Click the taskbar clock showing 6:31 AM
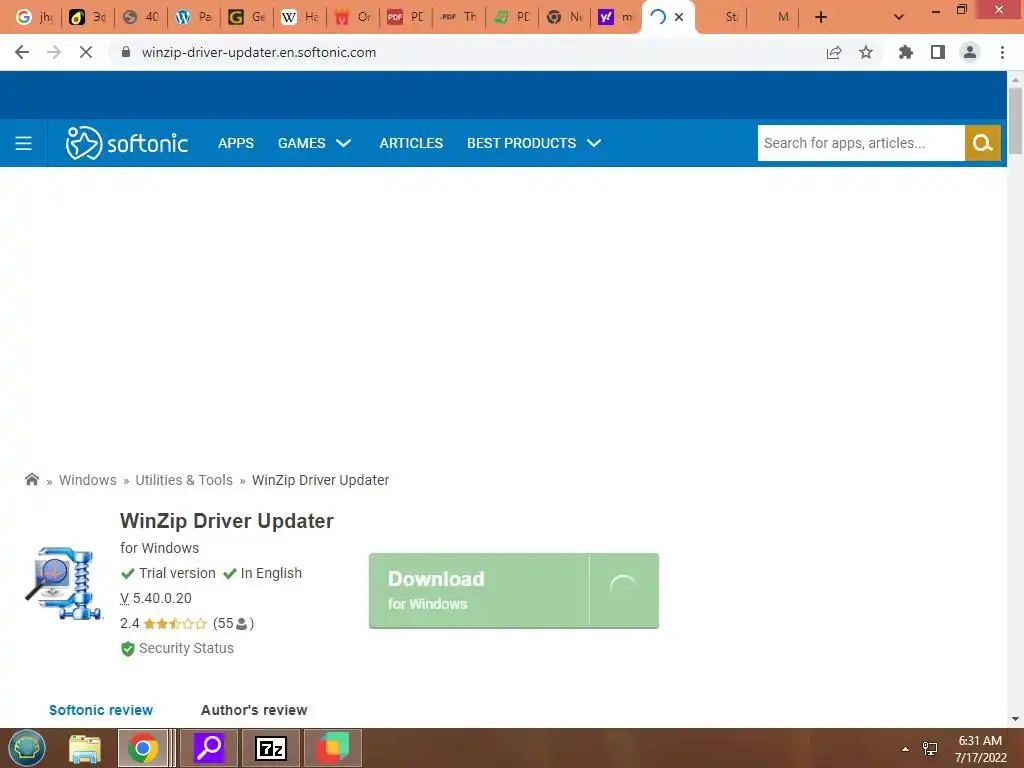 980,748
